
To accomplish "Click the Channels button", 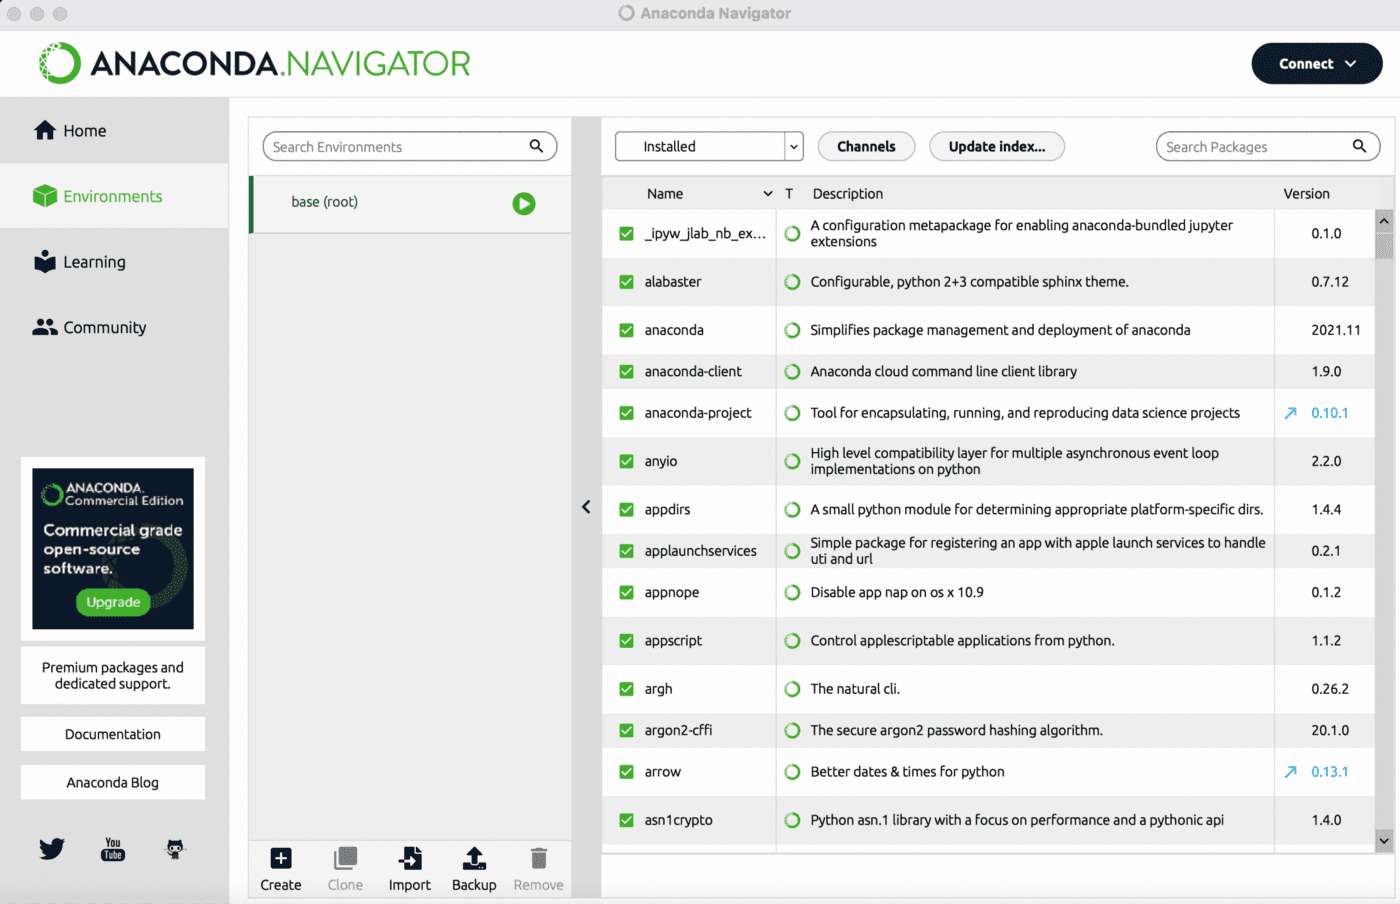I will [865, 146].
